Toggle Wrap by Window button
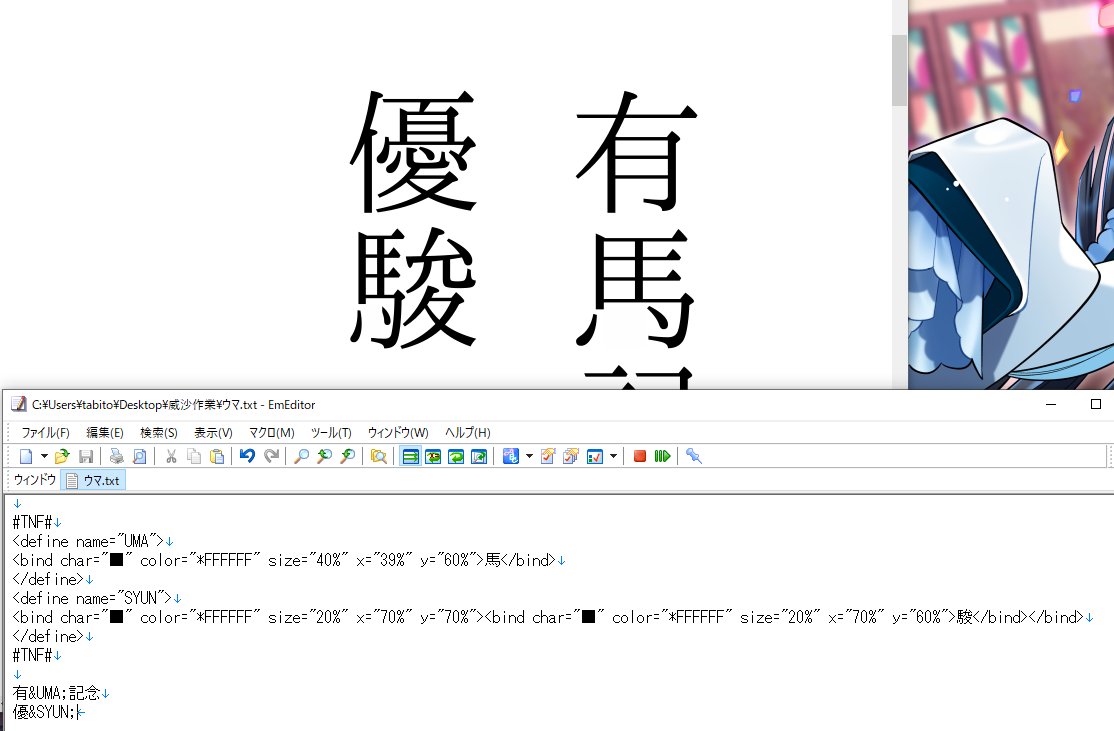1114x731 pixels. (456, 456)
